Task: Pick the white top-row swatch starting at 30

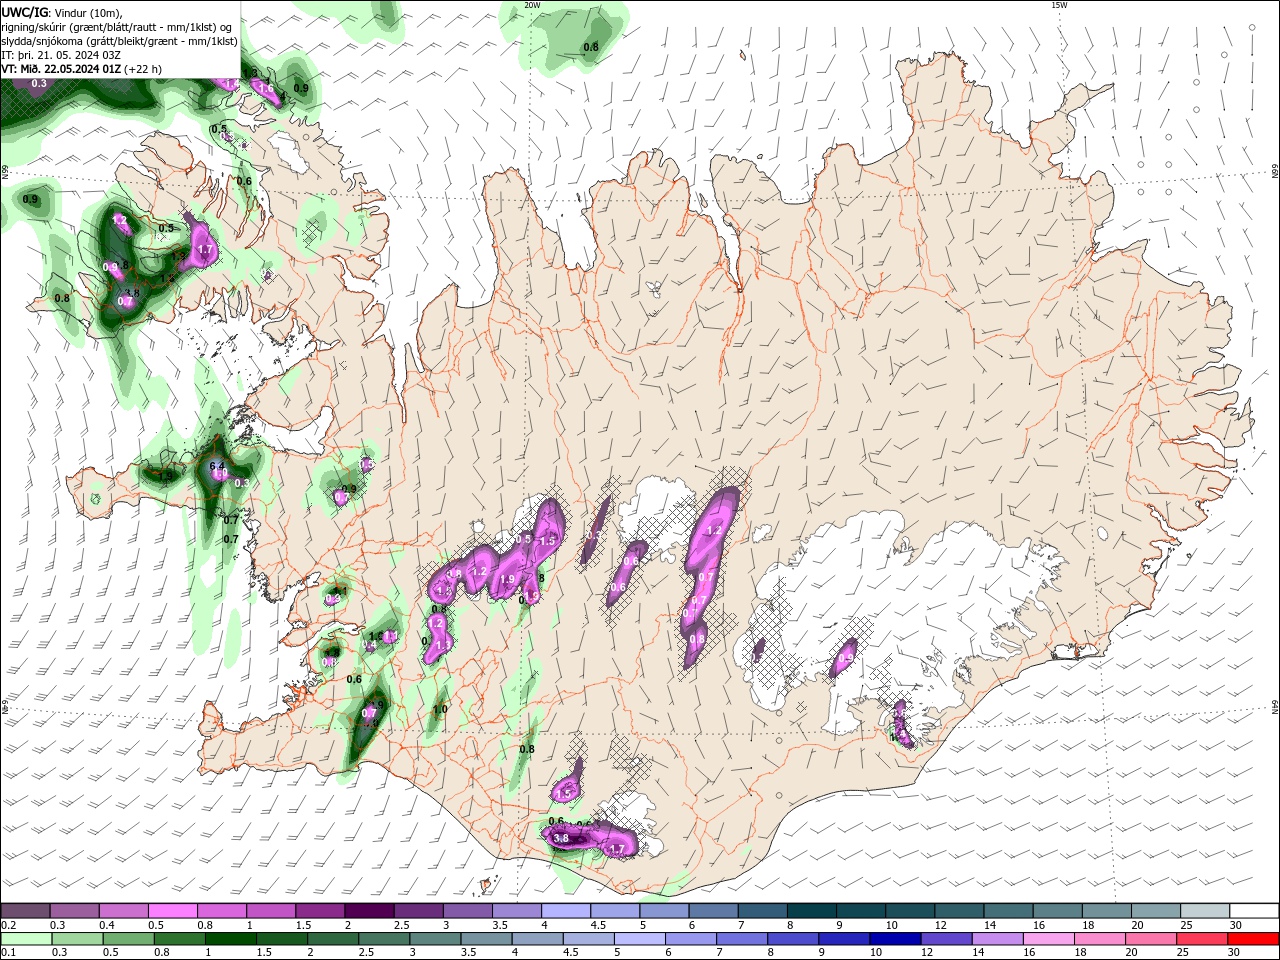Action: (x=1254, y=911)
